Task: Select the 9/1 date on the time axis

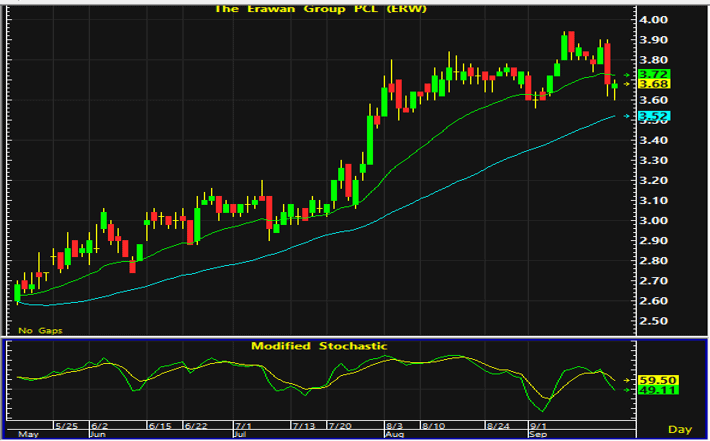Action: 539,426
